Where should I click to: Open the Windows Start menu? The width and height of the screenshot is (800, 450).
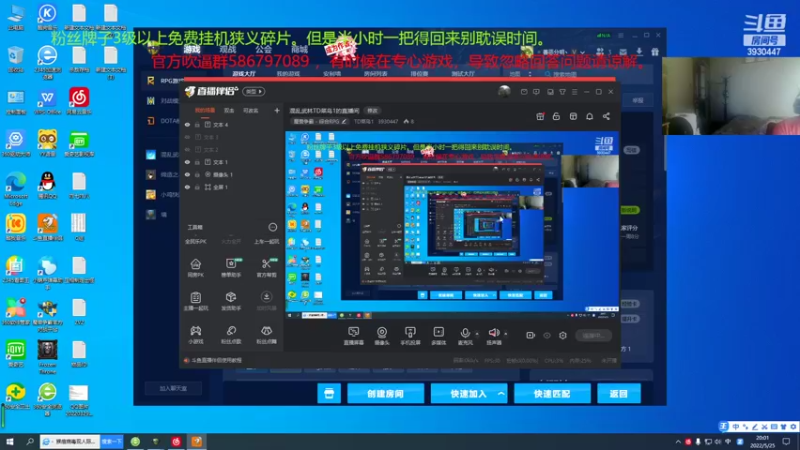(x=10, y=442)
